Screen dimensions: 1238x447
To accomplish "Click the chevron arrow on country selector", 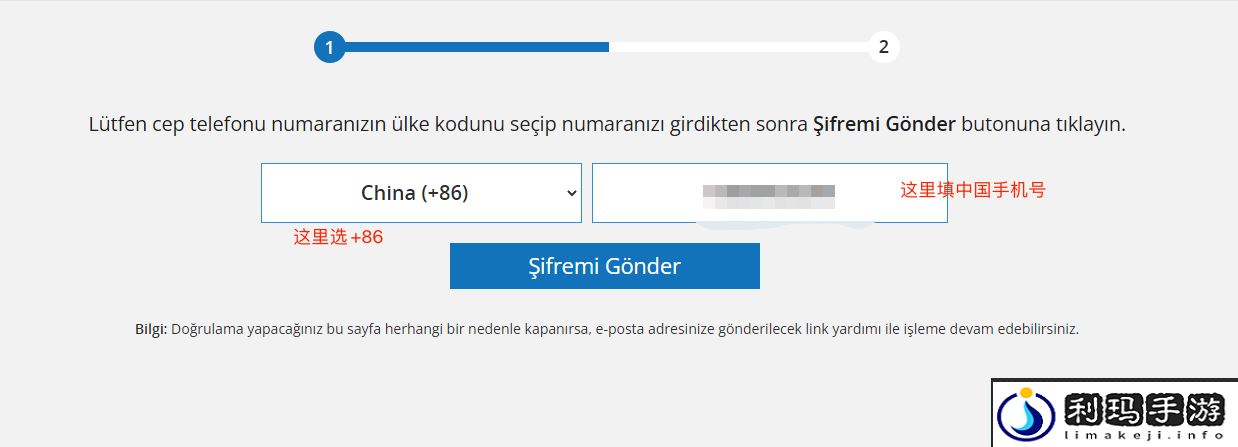I will click(571, 193).
